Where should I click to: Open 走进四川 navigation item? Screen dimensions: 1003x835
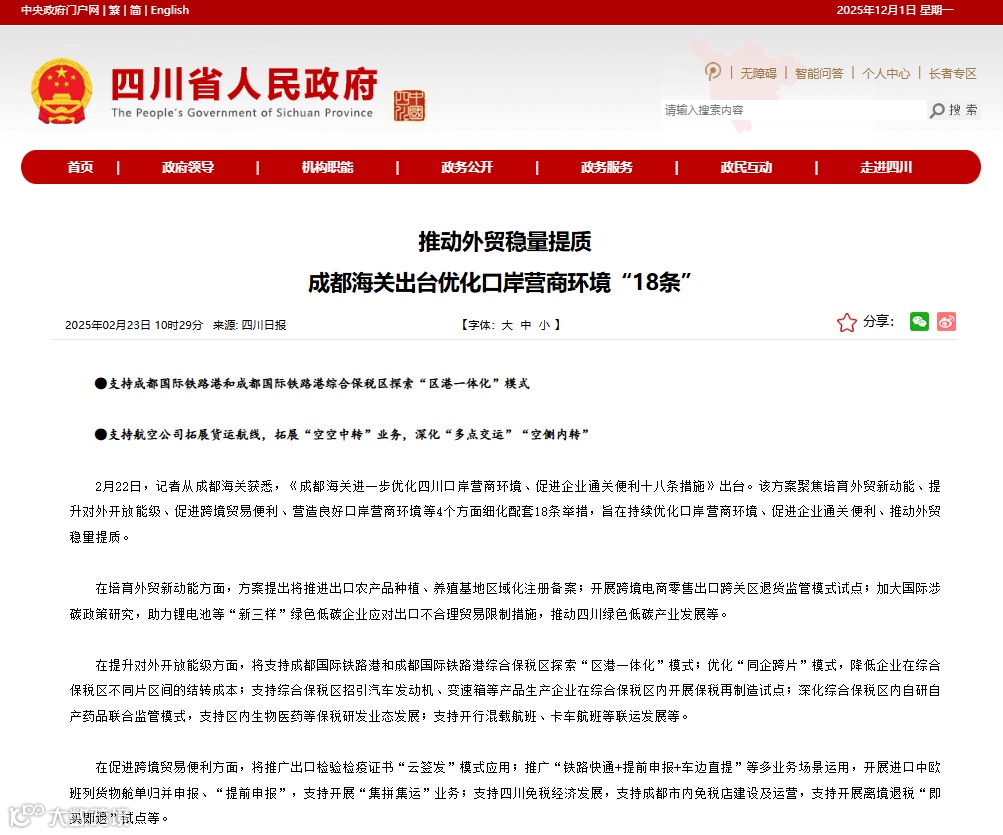886,167
